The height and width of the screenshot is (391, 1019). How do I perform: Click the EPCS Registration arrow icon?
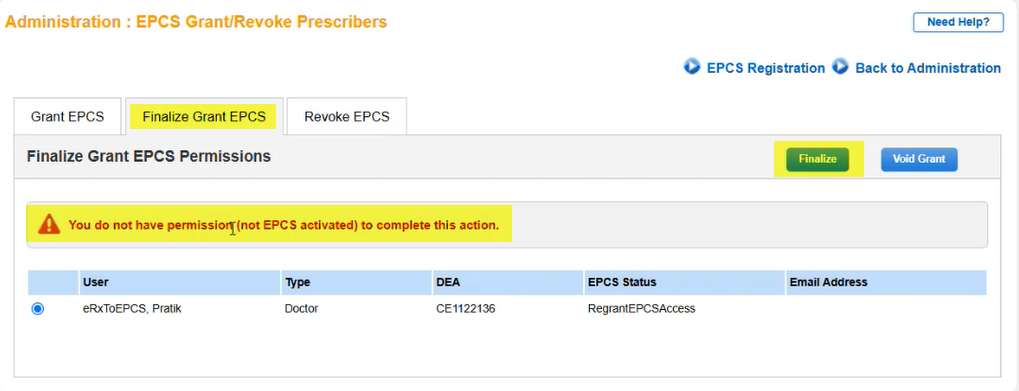(x=691, y=67)
